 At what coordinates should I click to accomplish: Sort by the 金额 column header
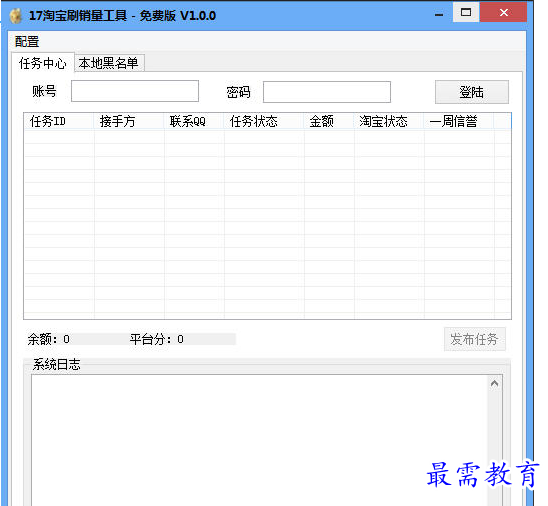coord(329,122)
